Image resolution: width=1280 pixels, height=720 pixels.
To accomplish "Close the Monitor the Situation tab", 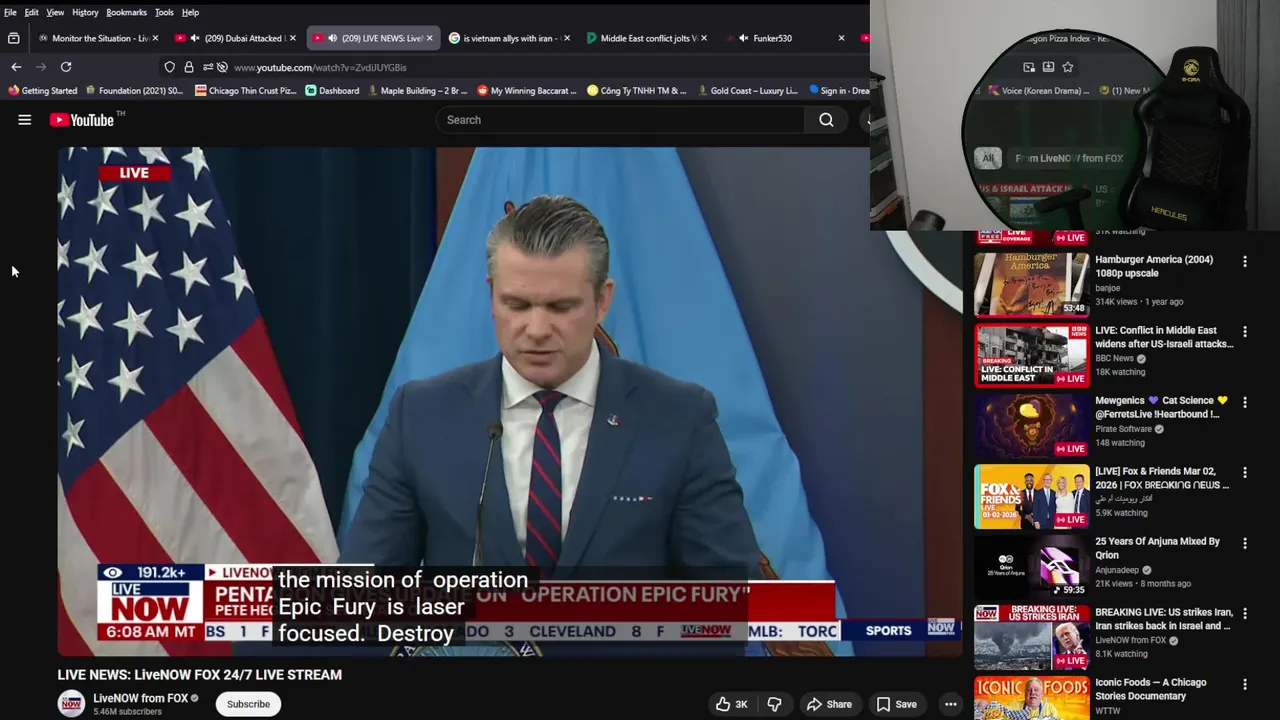I will [155, 38].
